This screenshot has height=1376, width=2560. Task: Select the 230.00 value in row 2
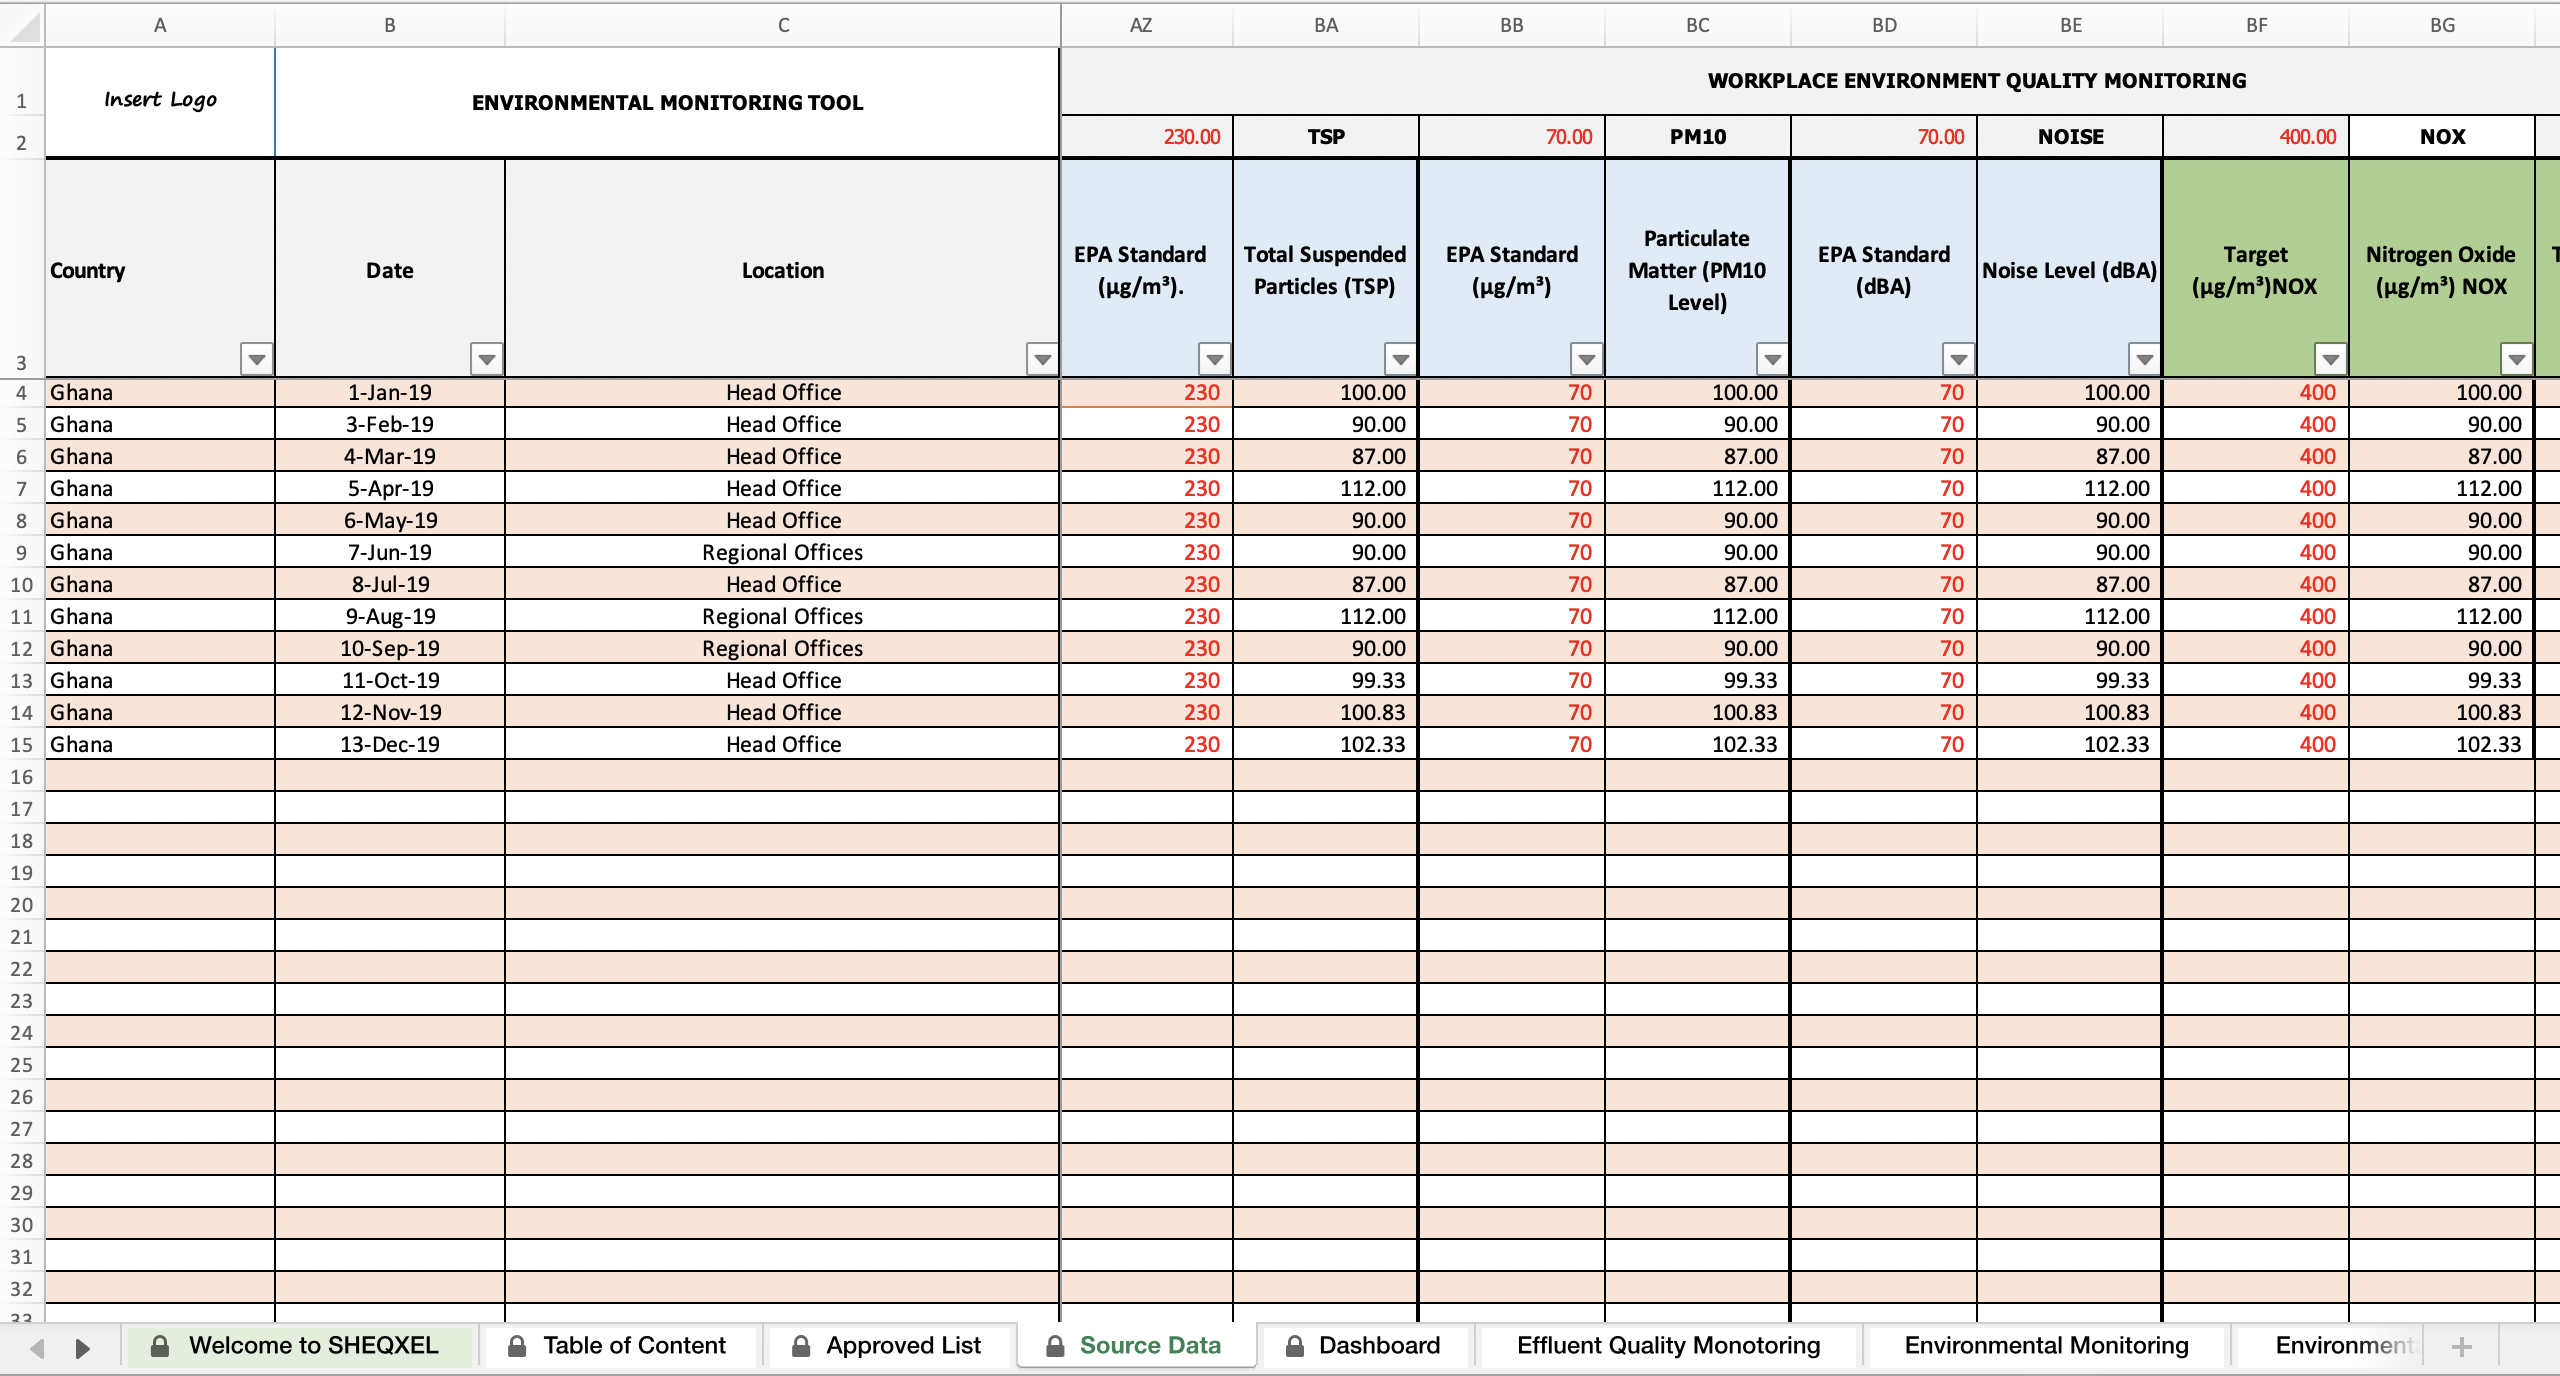coord(1147,137)
